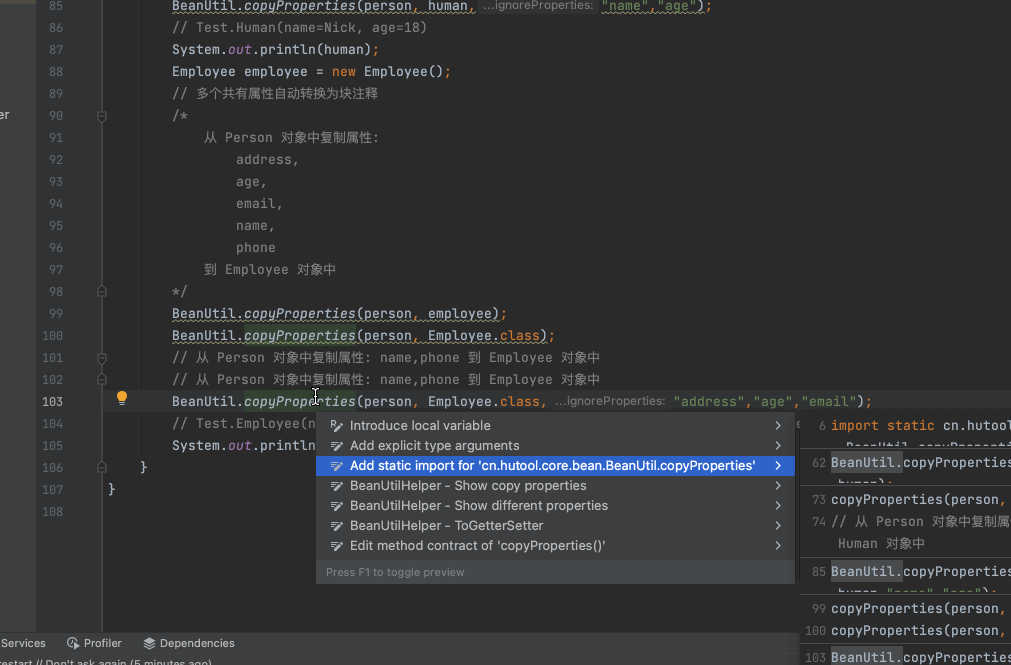Click the "address" string on line 103
Screen dimensions: 1011x665
tap(709, 402)
